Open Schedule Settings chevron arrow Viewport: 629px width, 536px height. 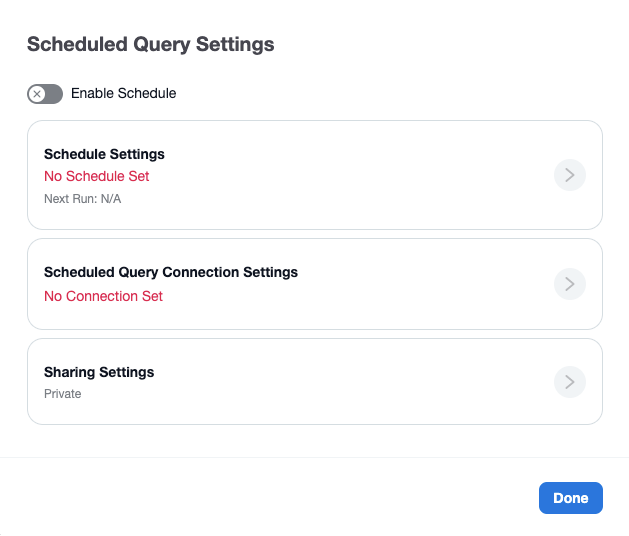(x=570, y=175)
